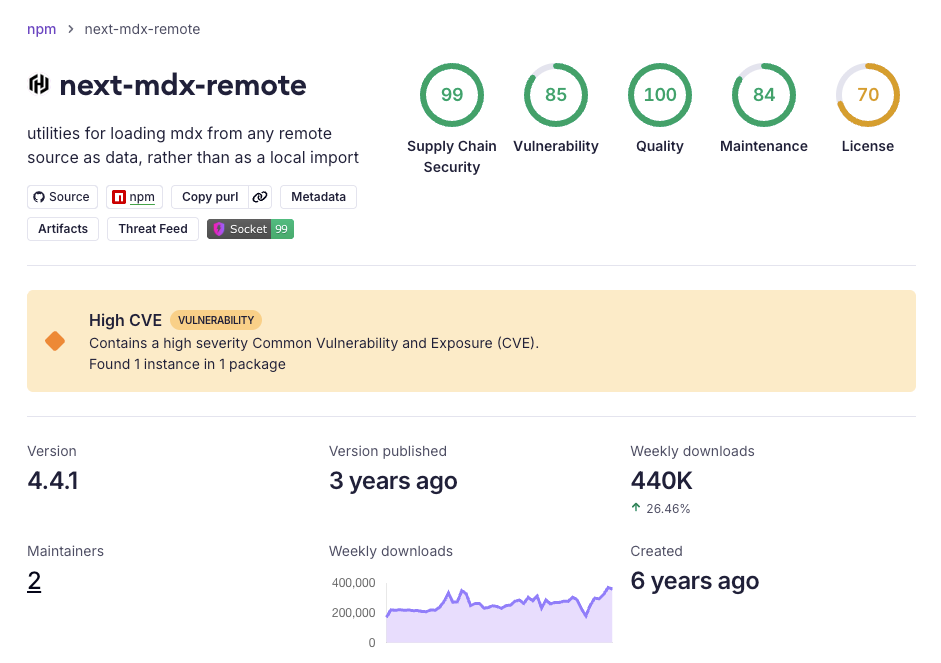
Task: Click the Quality 100 score ring
Action: tap(660, 95)
